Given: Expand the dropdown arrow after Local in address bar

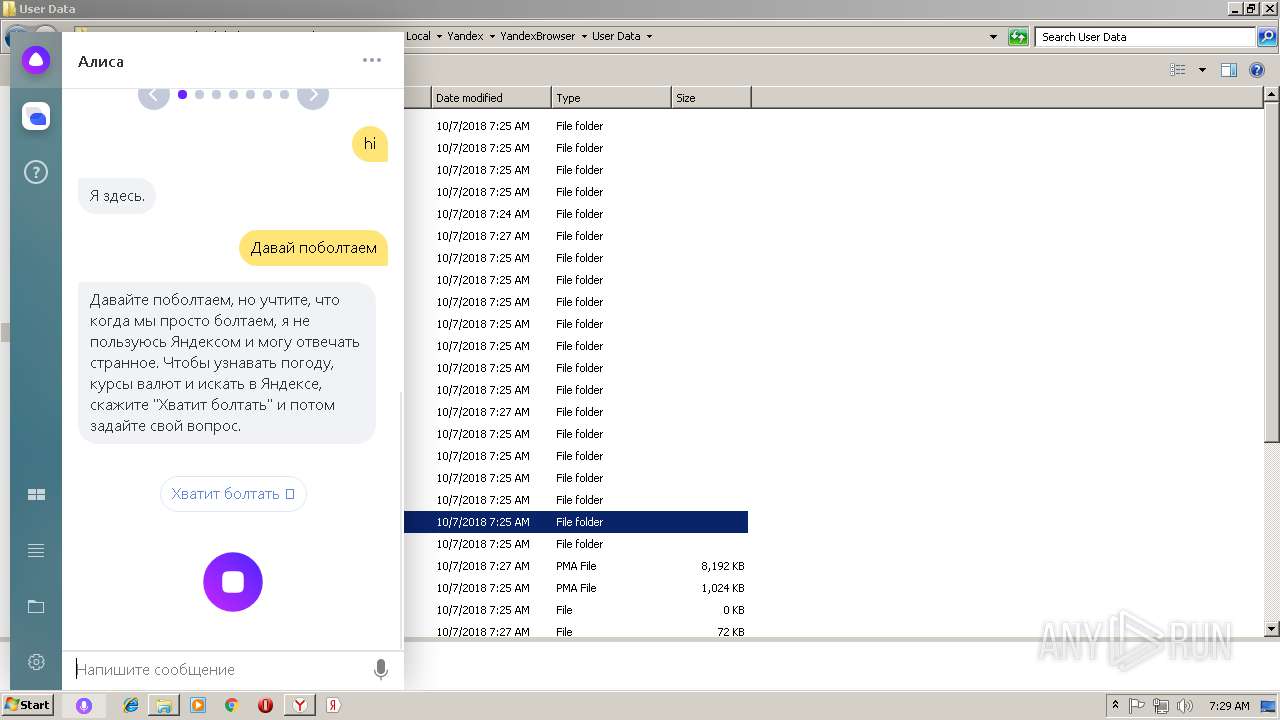Looking at the screenshot, I should (439, 37).
